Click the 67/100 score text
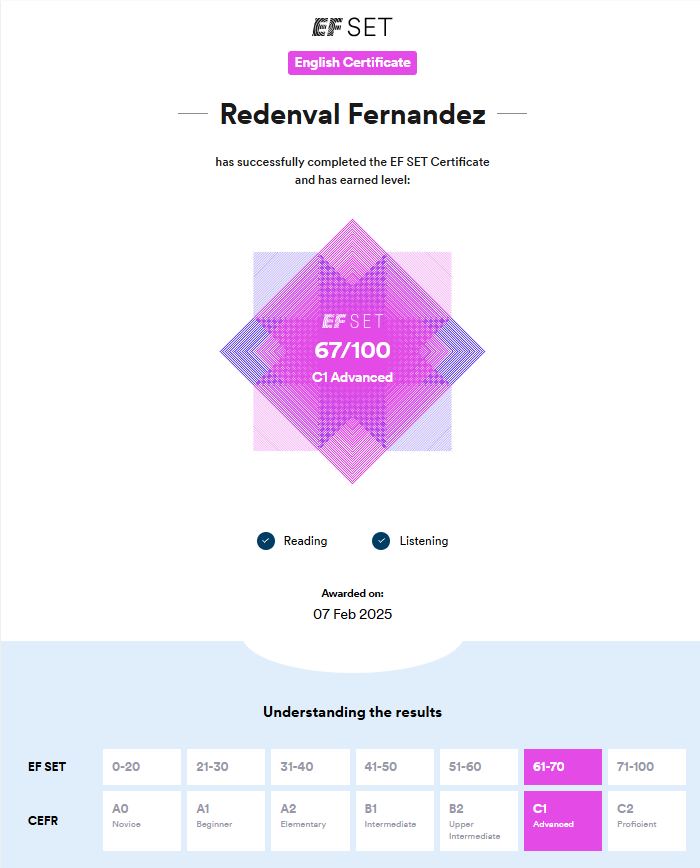 pos(352,350)
